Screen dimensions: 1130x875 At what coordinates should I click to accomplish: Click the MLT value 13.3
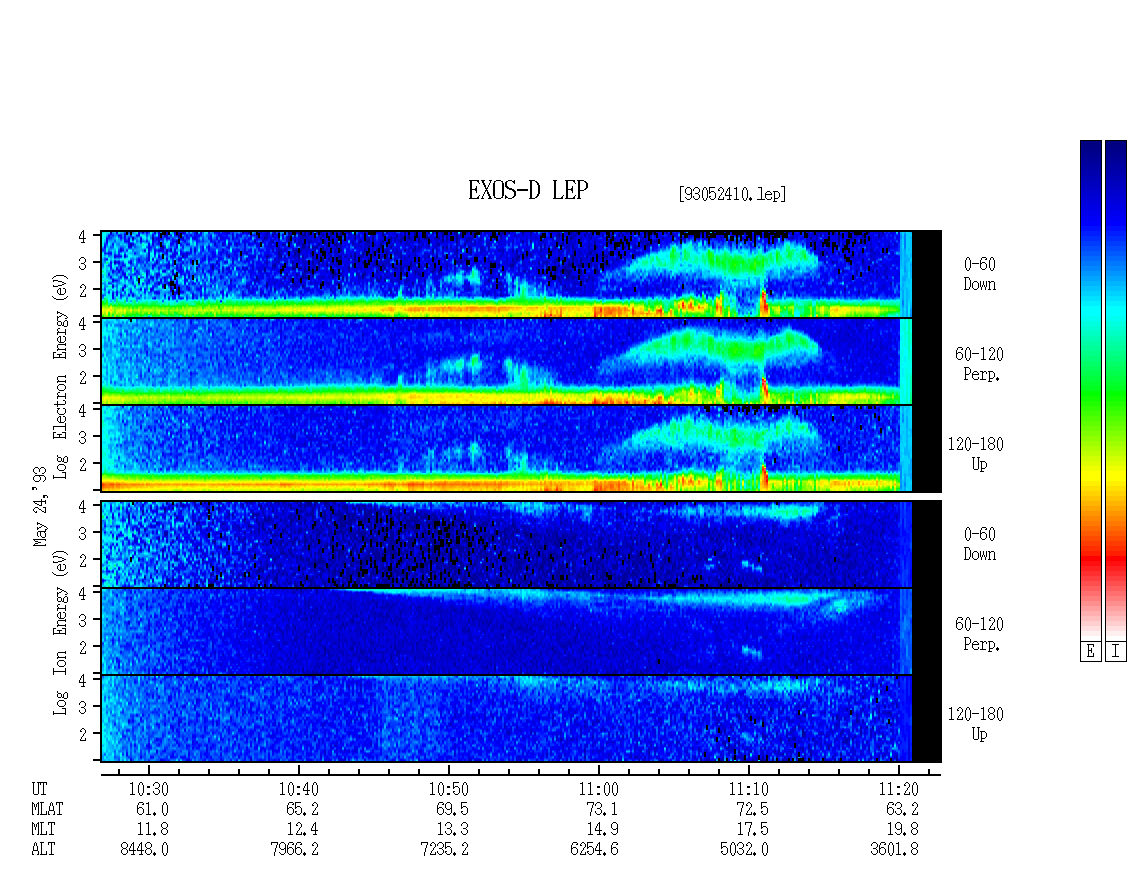click(453, 830)
